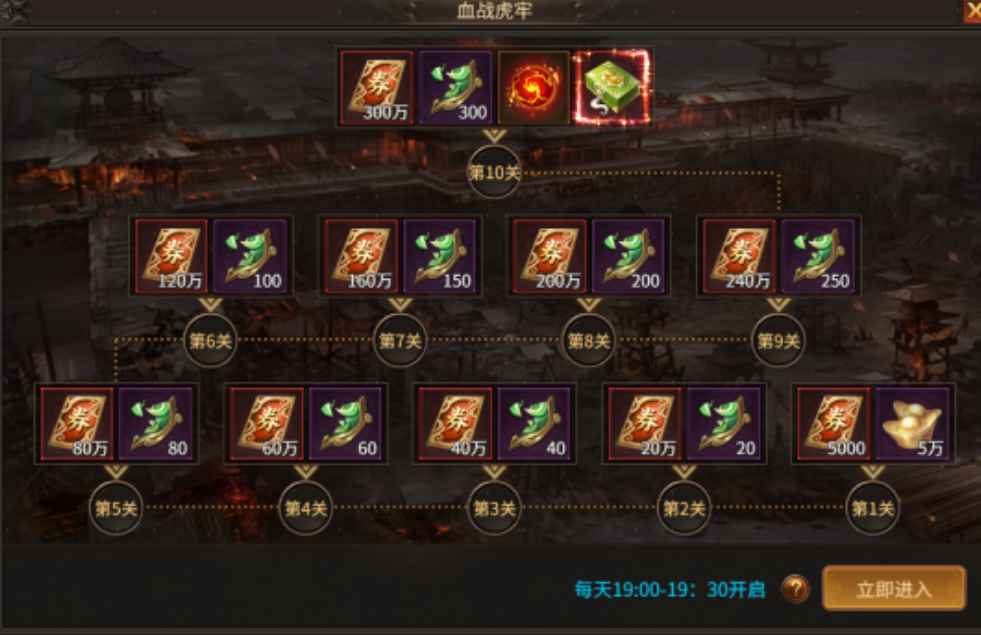The image size is (981, 635).
Task: Click the 120万 coupon reward icon
Action: pos(171,256)
